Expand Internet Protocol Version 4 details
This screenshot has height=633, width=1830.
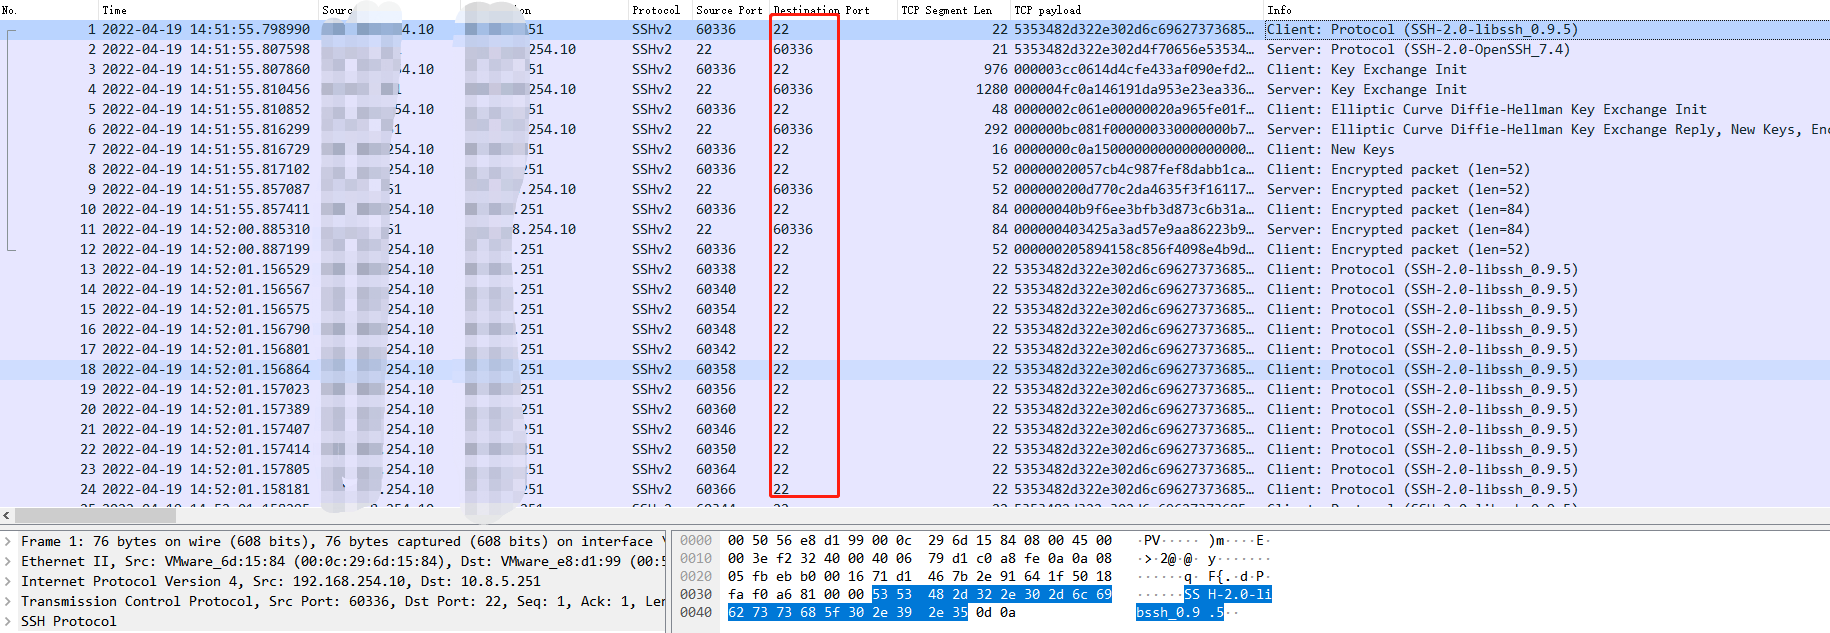coord(9,582)
